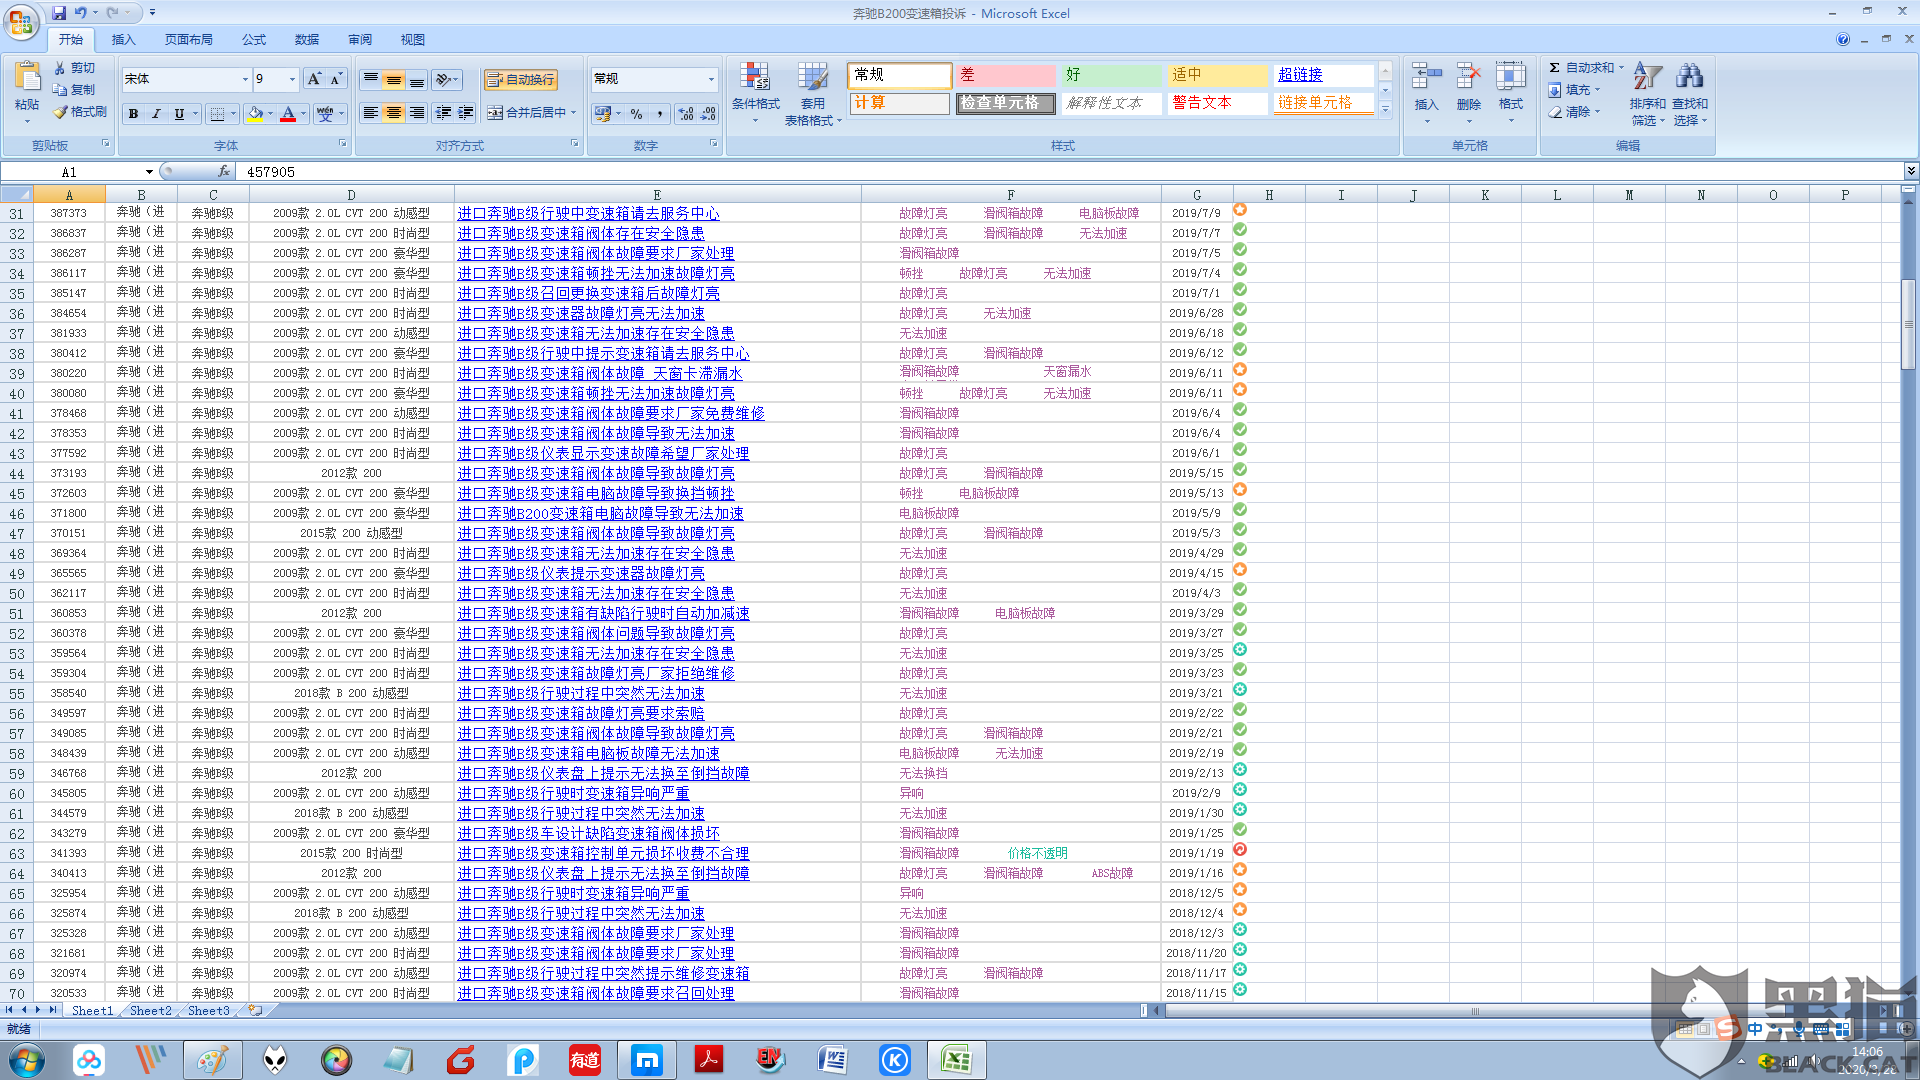
Task: Toggle left text alignment
Action: (371, 113)
